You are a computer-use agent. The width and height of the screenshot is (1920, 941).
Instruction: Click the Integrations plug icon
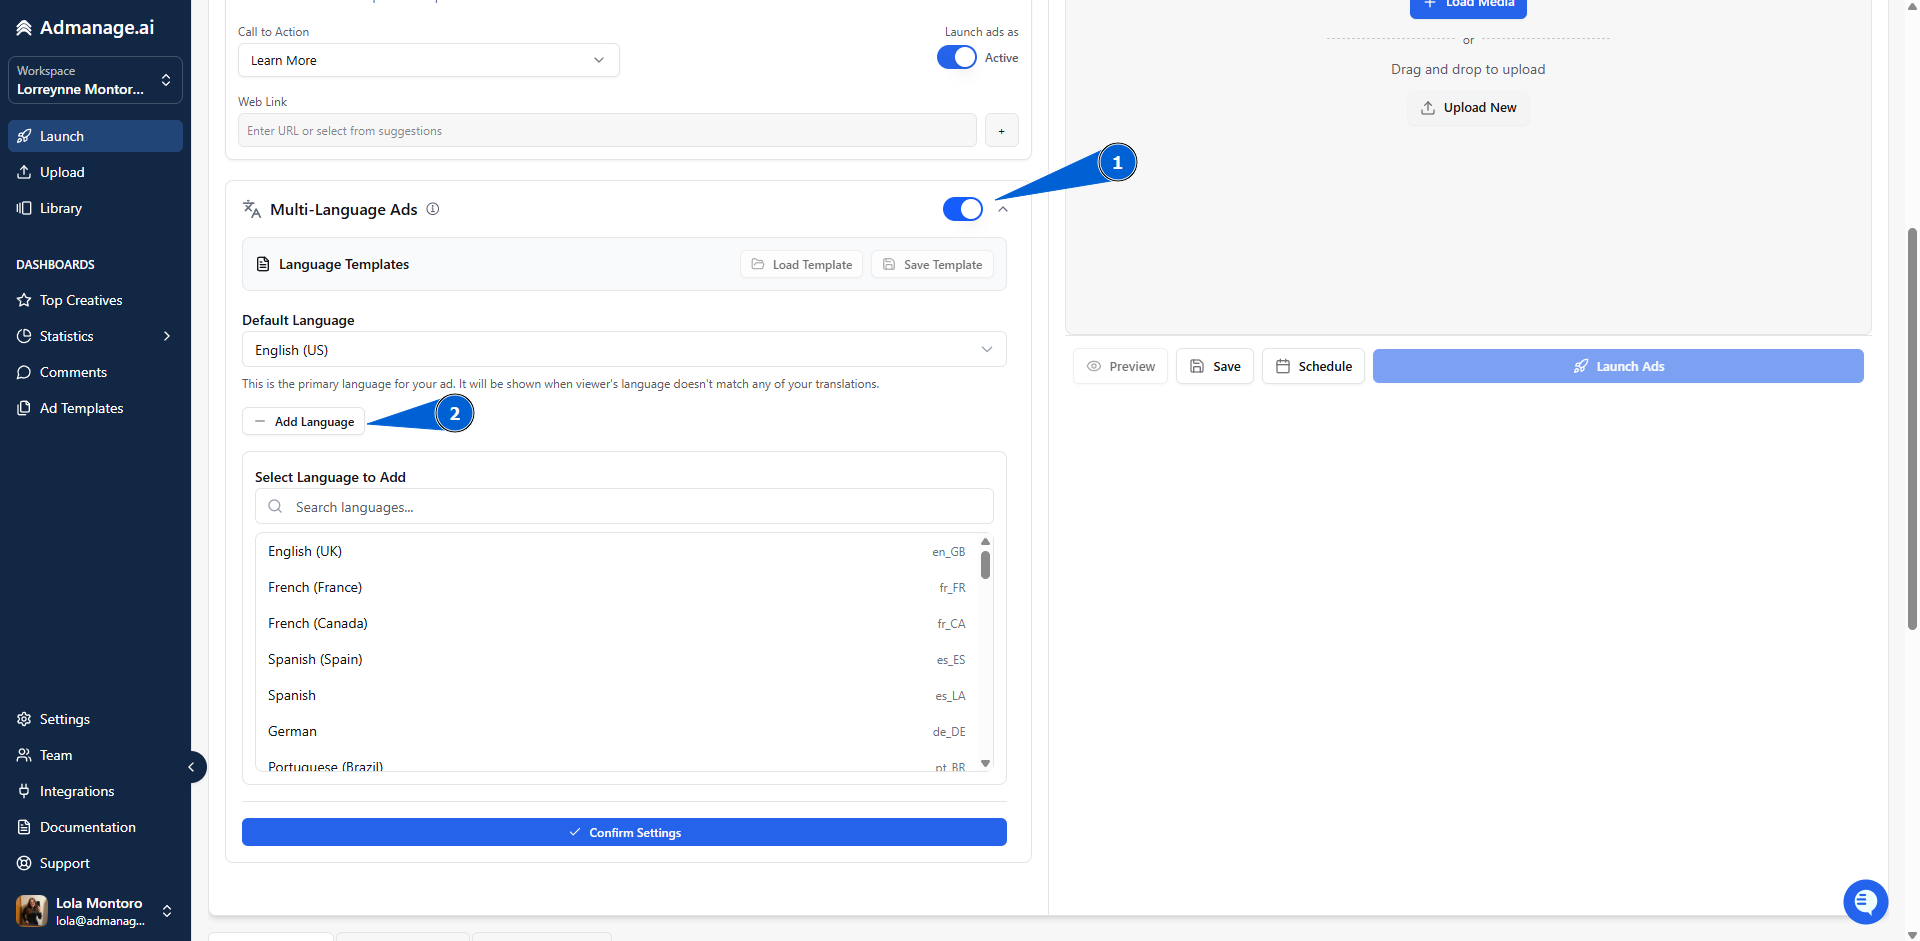(24, 791)
